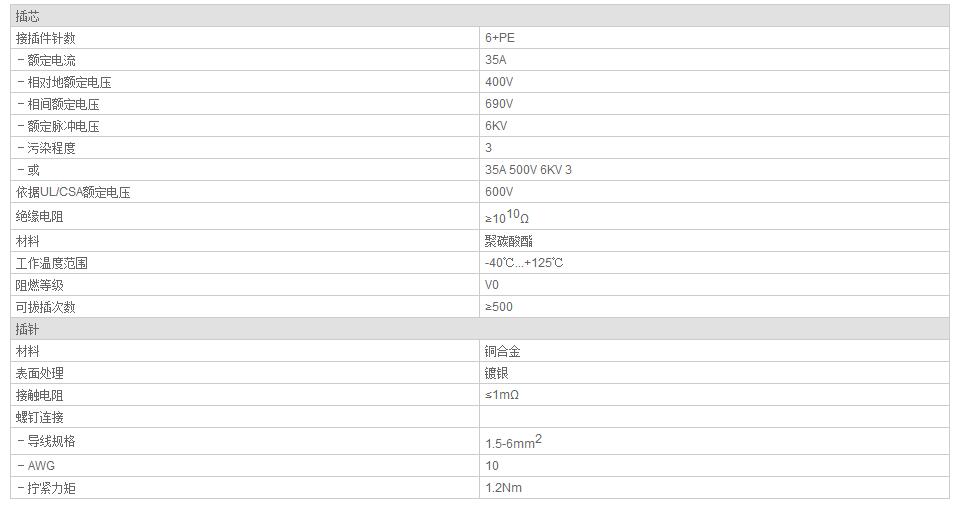
Task: Click the 690V value cell
Action: pyautogui.click(x=715, y=104)
